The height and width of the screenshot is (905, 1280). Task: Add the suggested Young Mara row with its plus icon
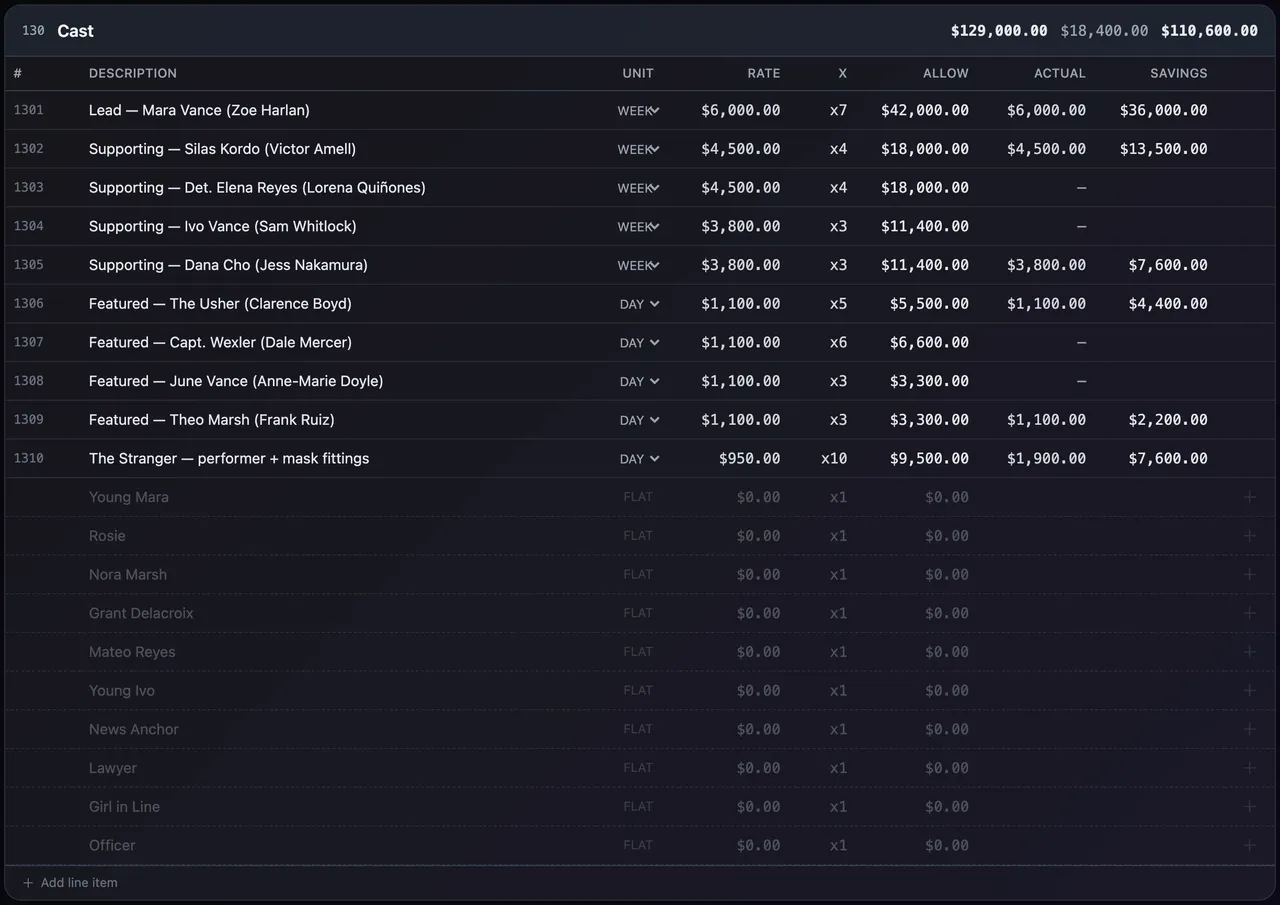(1249, 497)
